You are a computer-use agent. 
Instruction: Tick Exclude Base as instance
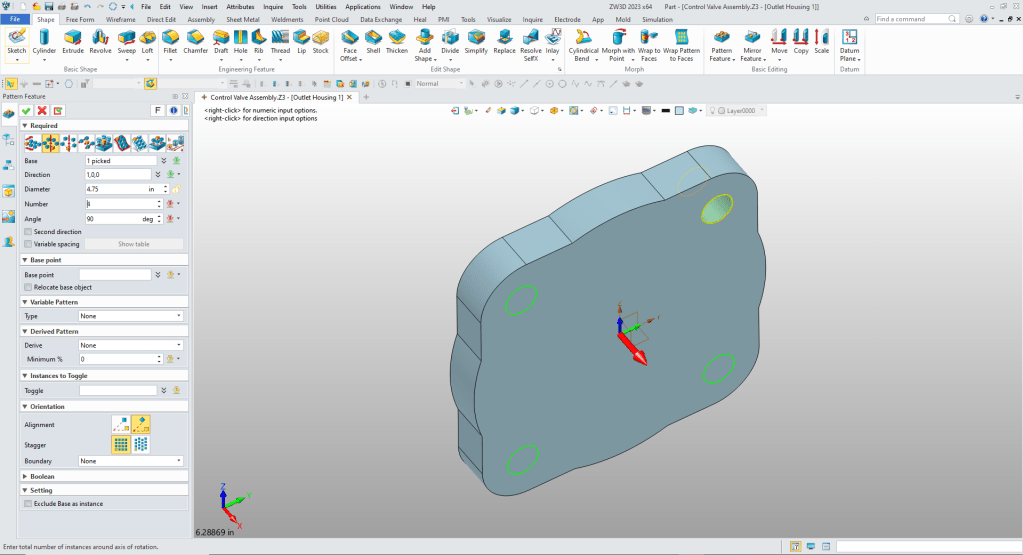pos(27,504)
